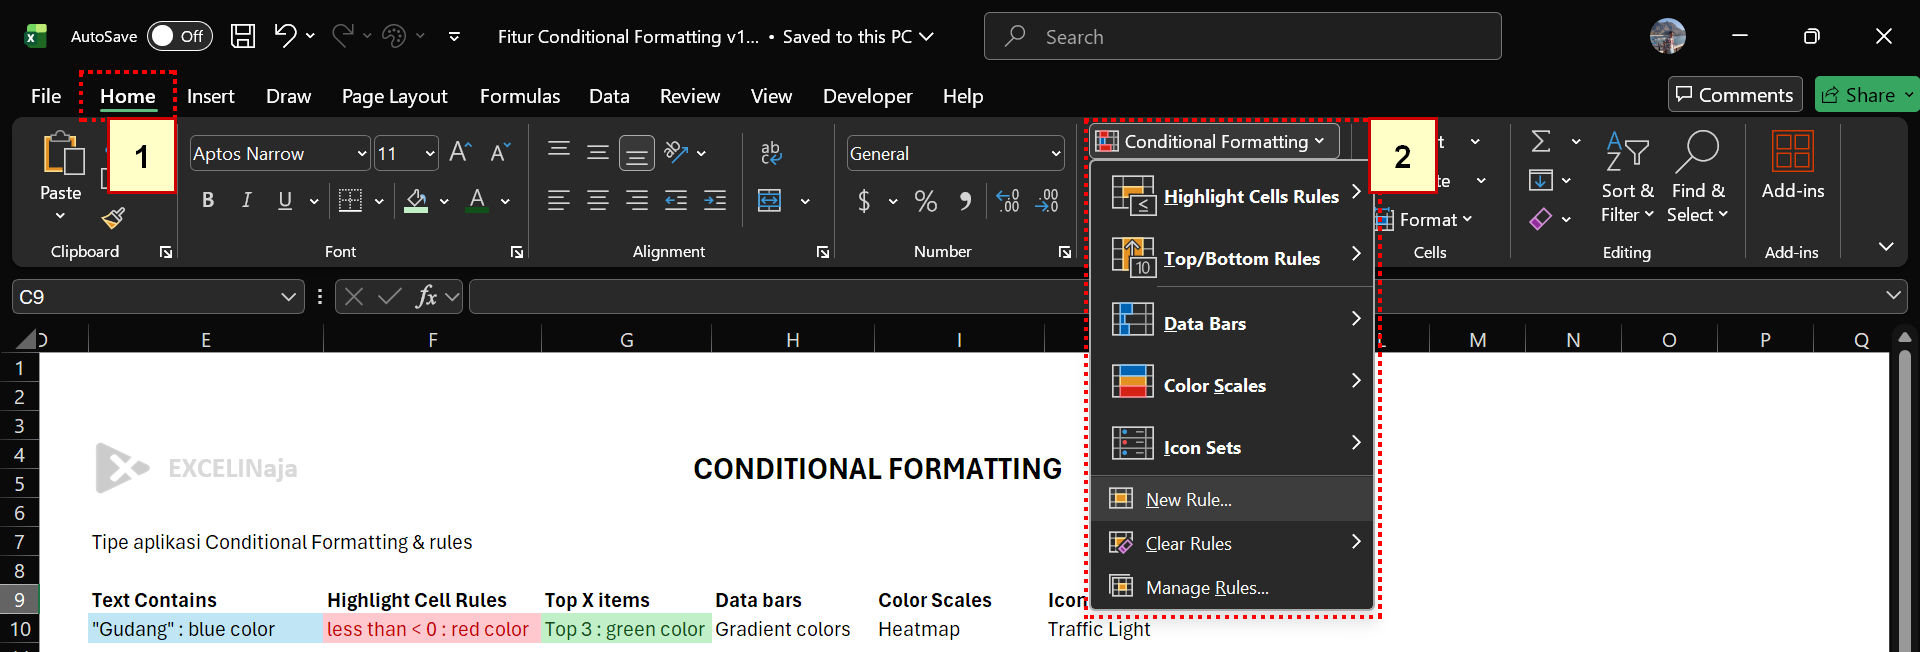Toggle the AutoSave switch
The width and height of the screenshot is (1920, 652).
pos(180,36)
